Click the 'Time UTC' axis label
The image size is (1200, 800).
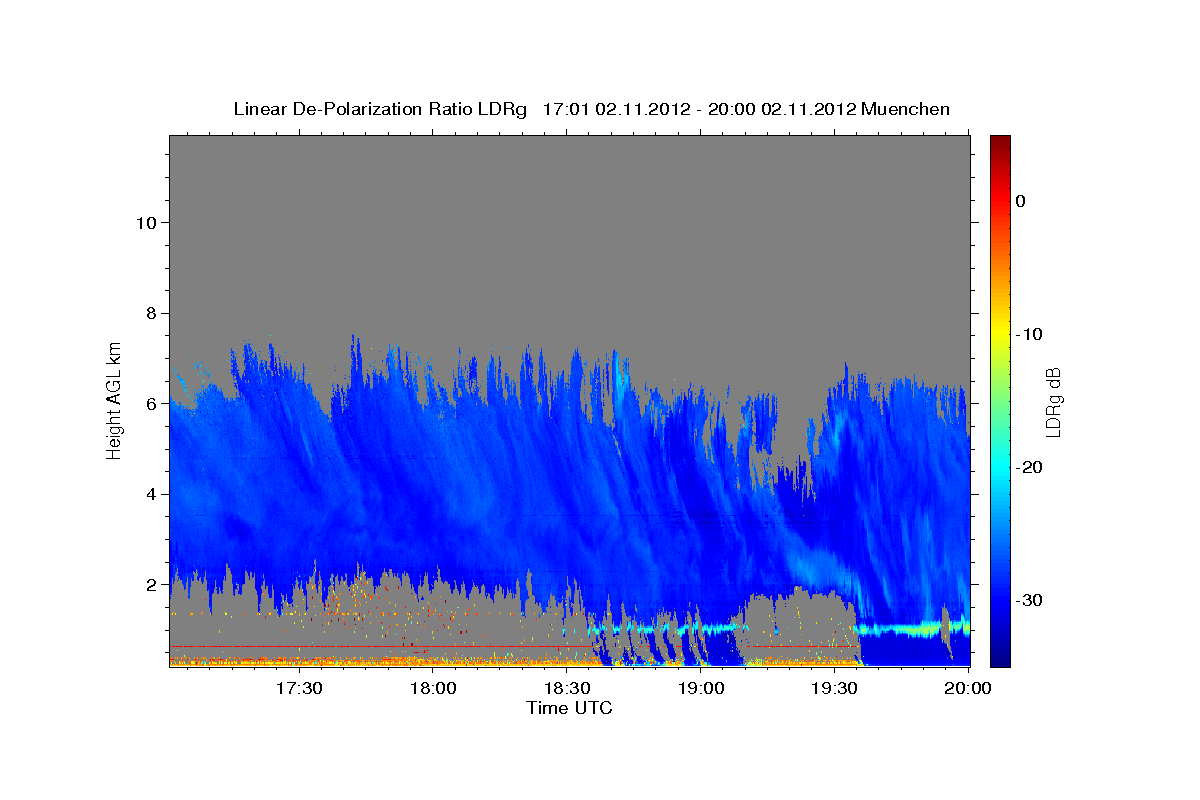(569, 708)
